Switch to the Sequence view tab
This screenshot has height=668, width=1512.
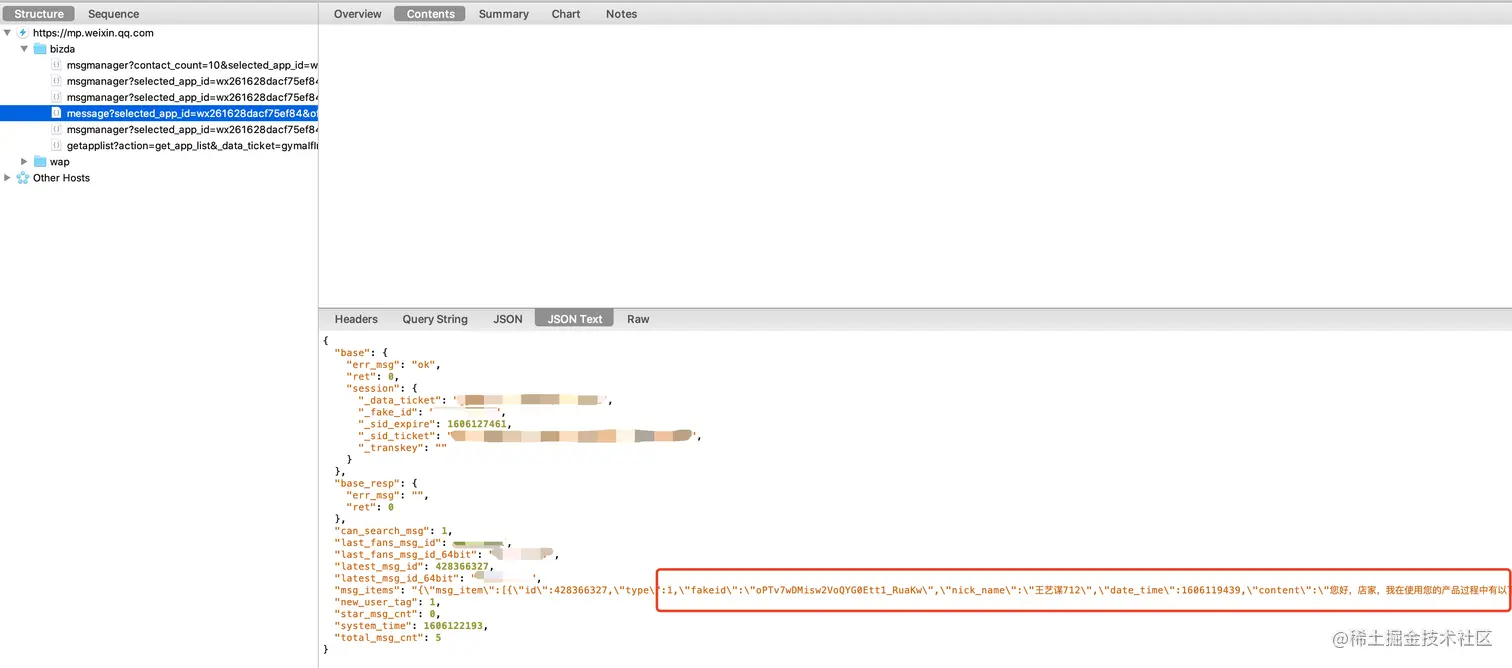(113, 14)
